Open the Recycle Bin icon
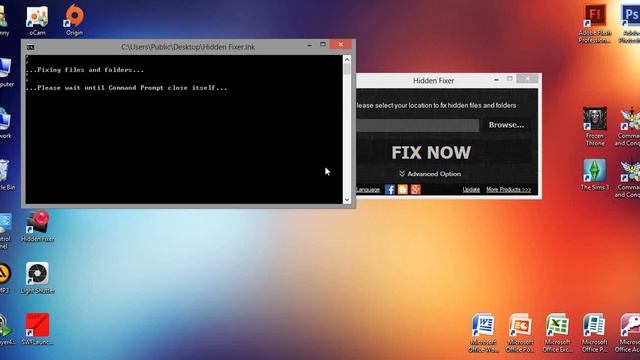Image resolution: width=640 pixels, height=360 pixels. [4, 171]
